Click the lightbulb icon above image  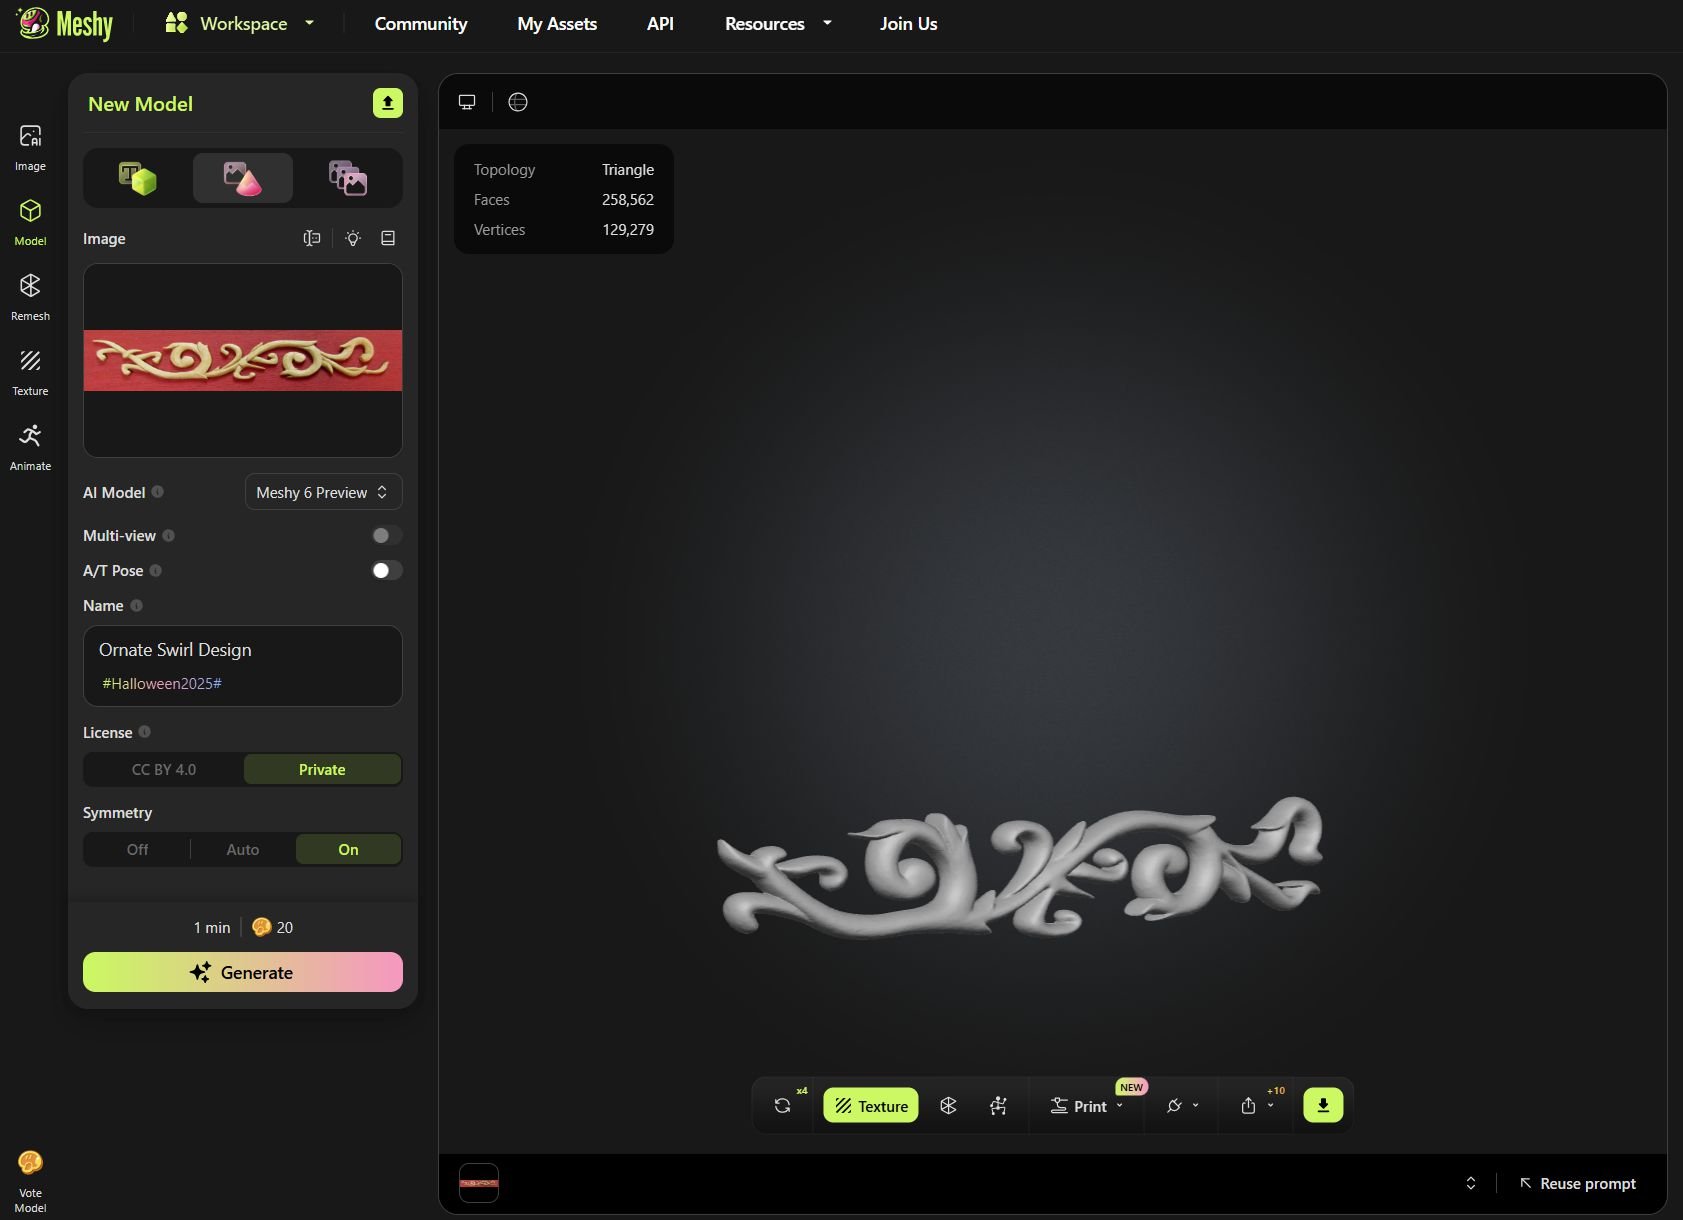pyautogui.click(x=353, y=238)
